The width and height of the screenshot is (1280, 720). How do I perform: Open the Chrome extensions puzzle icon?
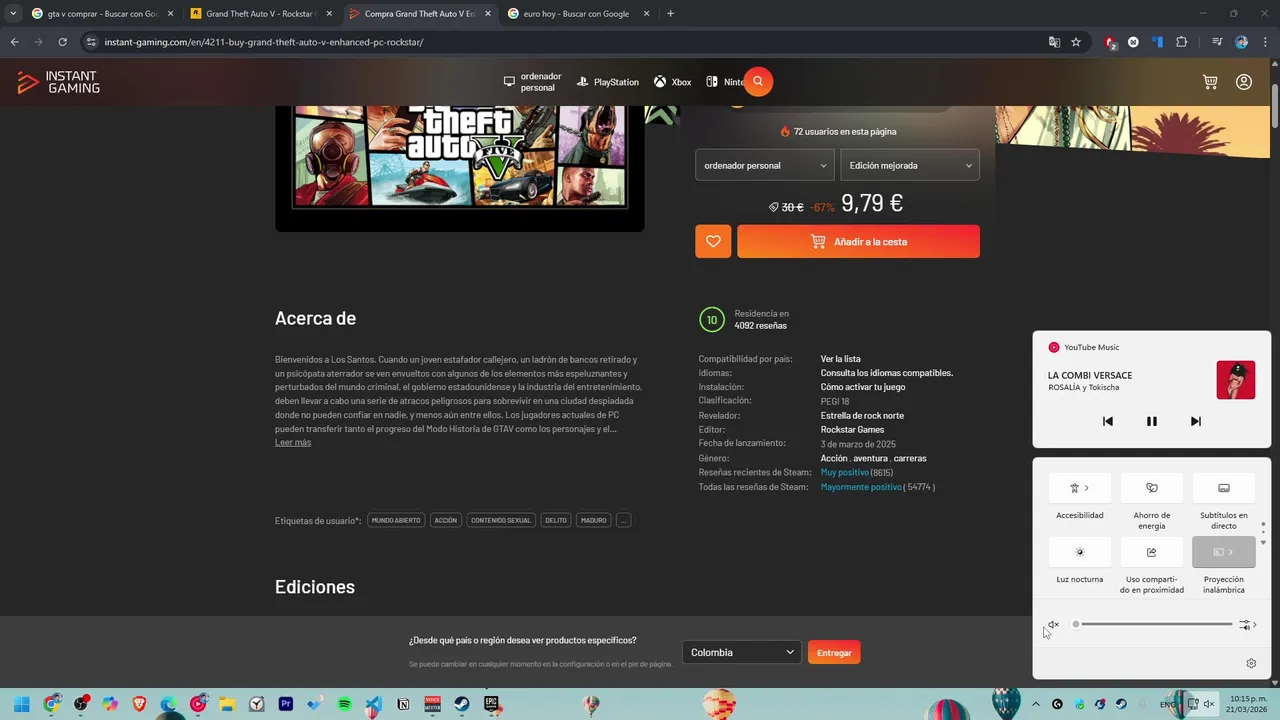pos(1182,42)
